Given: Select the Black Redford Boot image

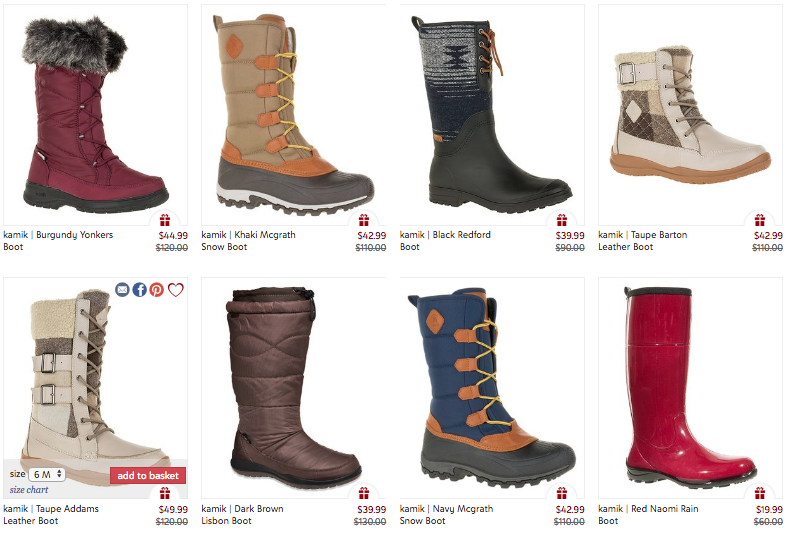Looking at the screenshot, I should tap(492, 115).
